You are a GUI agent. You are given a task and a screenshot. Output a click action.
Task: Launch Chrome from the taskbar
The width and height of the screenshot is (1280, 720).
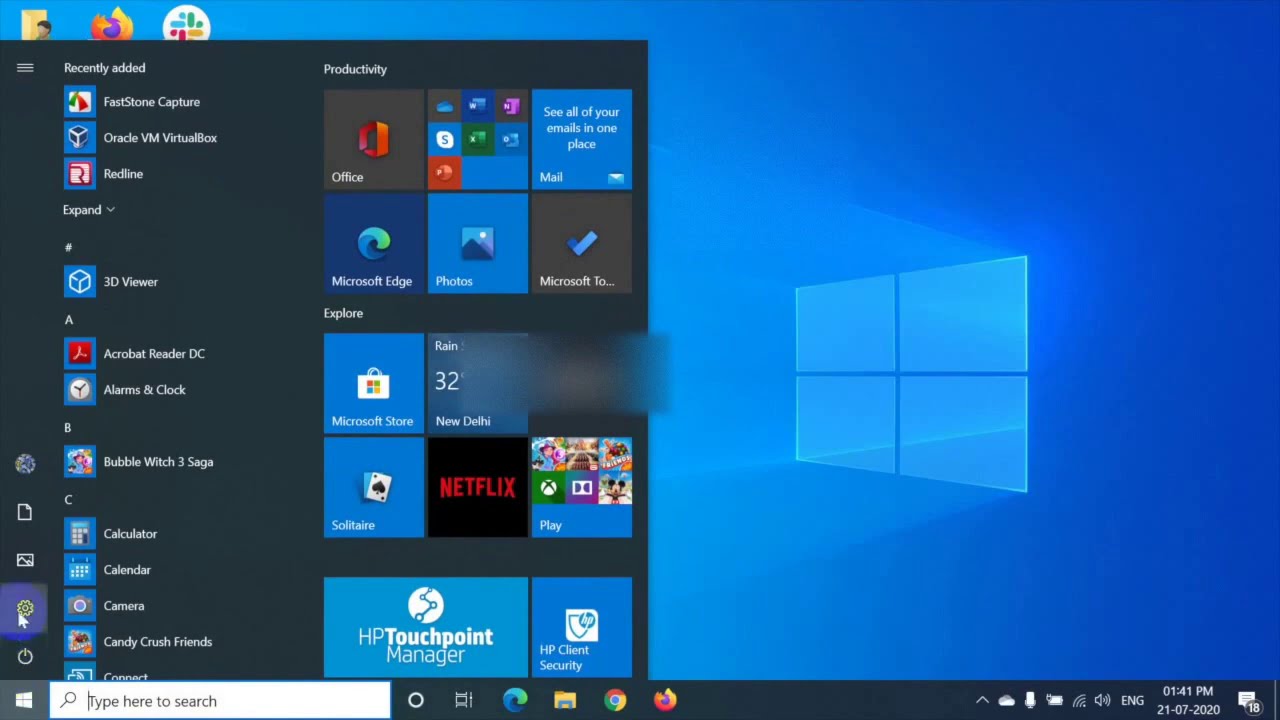point(615,701)
